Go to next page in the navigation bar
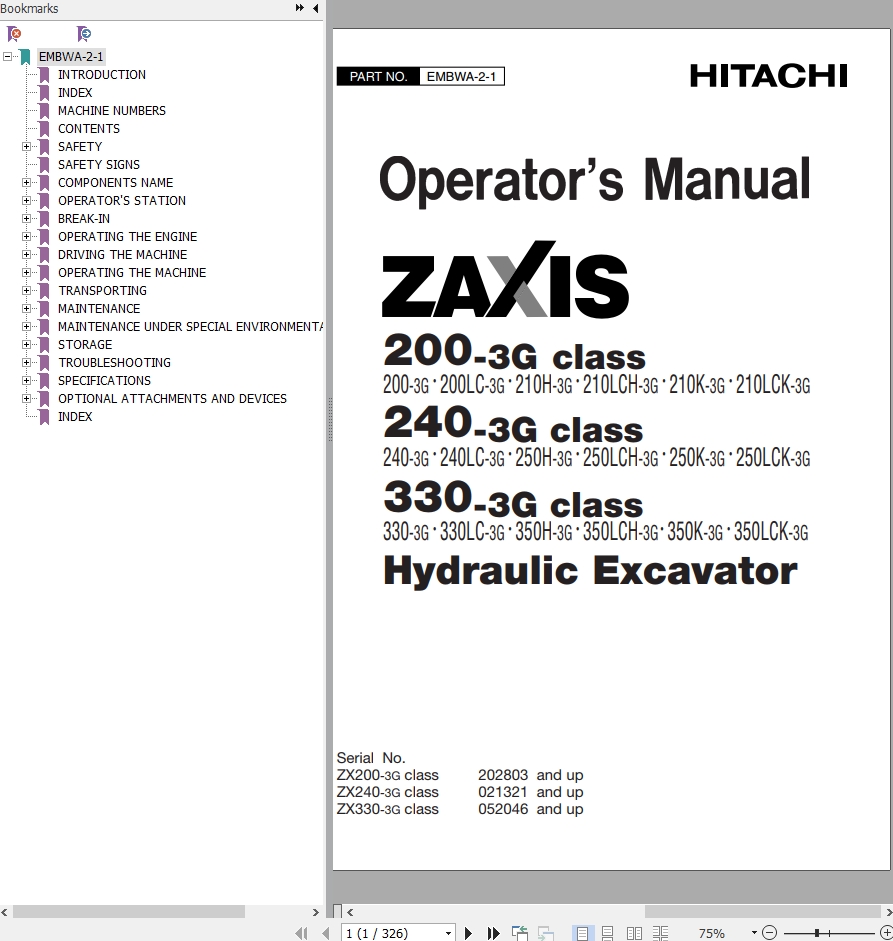 468,933
